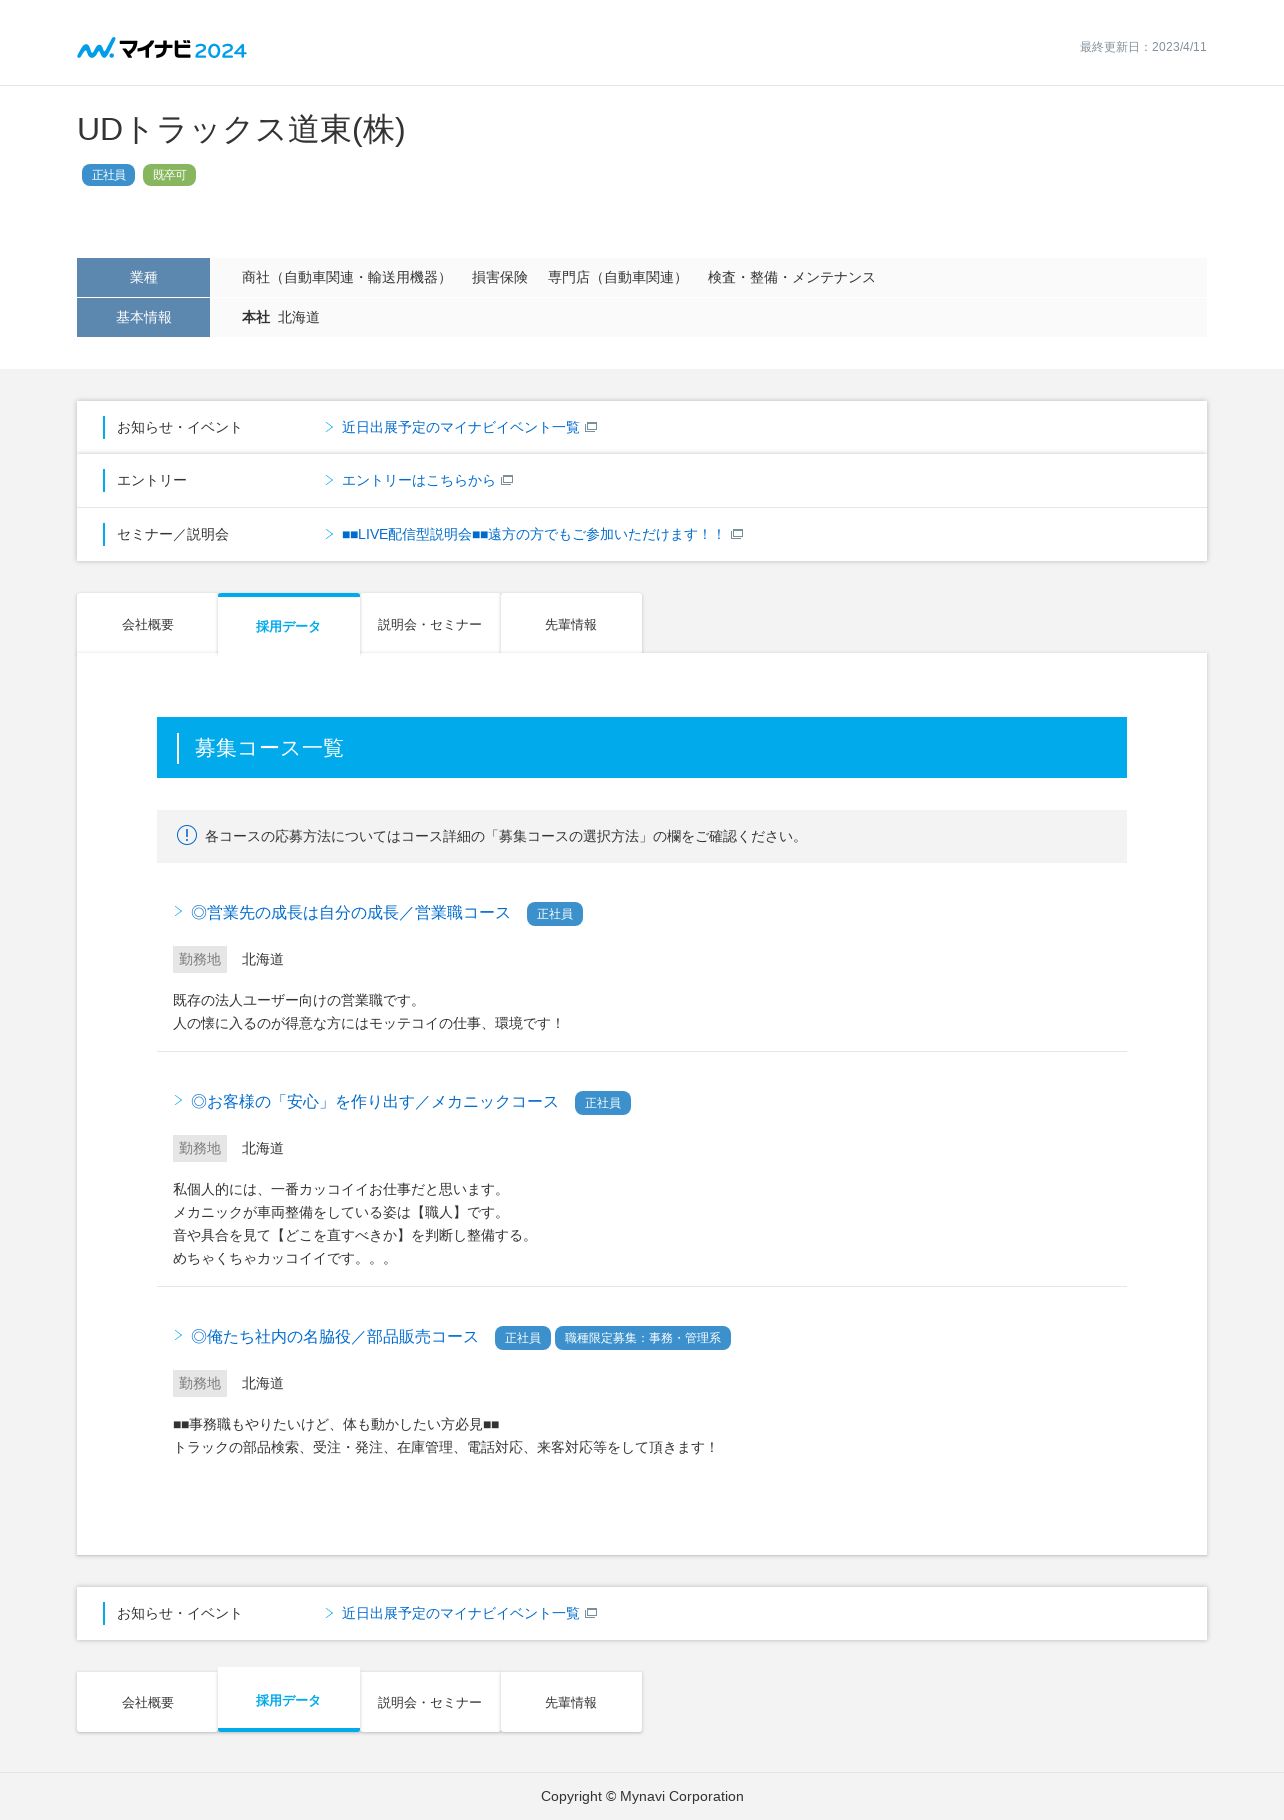Click the company title UDトラックス道東(株)
Image resolution: width=1284 pixels, height=1820 pixels.
click(241, 129)
